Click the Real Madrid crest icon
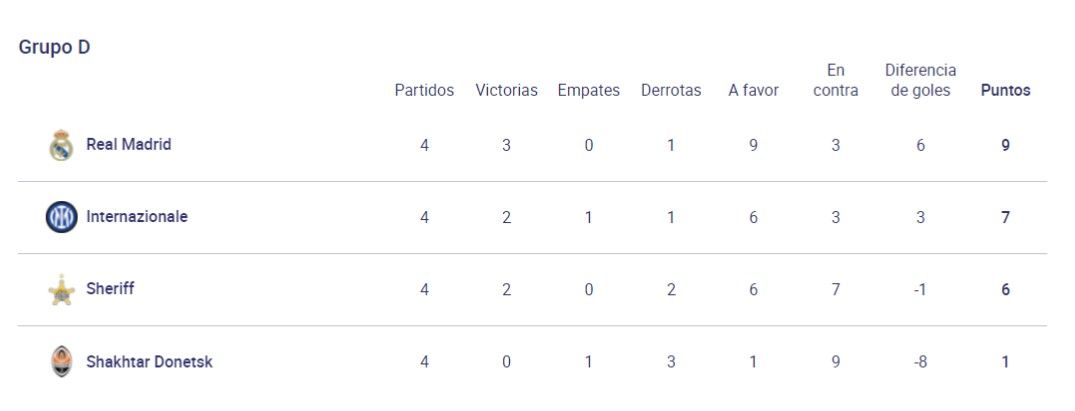The height and width of the screenshot is (411, 1075). point(61,145)
